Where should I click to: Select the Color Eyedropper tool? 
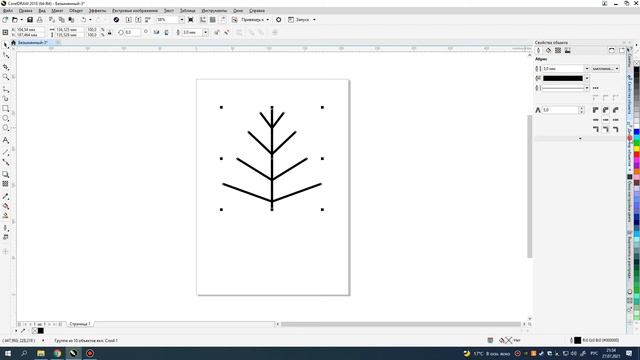click(6, 196)
